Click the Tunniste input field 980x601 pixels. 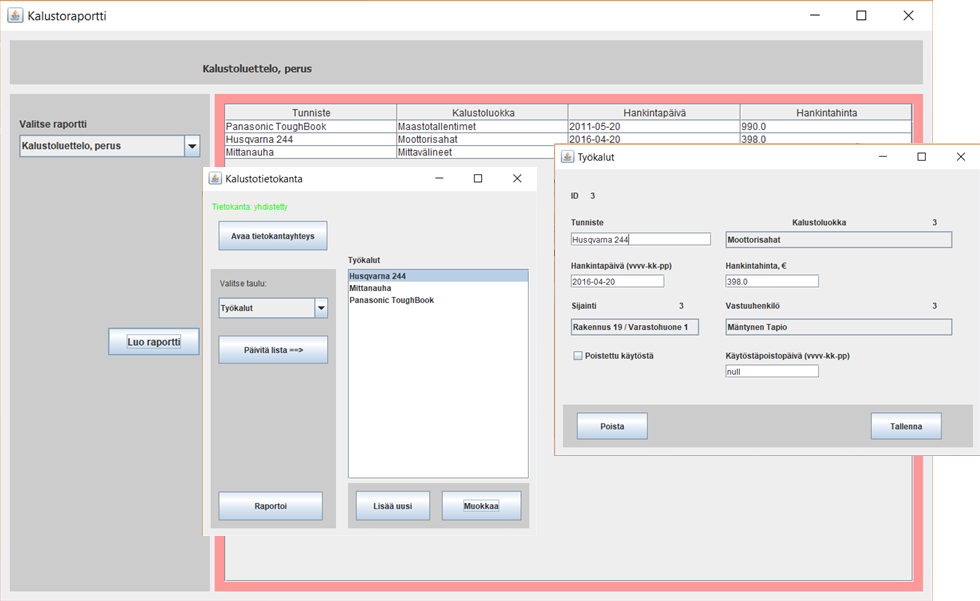[640, 240]
